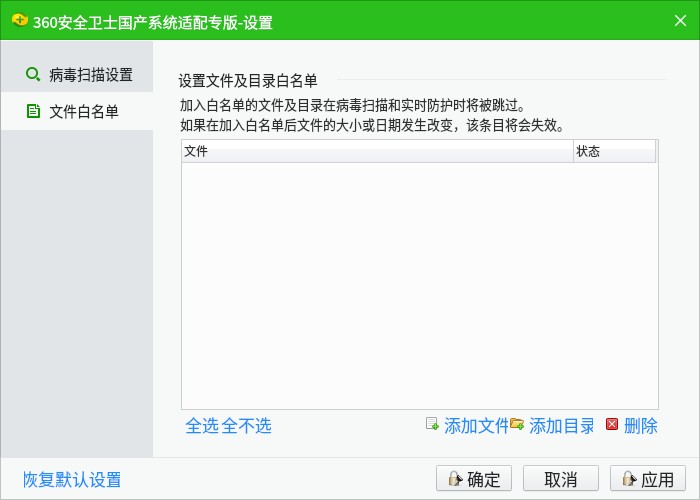This screenshot has width=700, height=500.
Task: Confirm with the 确定 button
Action: pos(474,479)
